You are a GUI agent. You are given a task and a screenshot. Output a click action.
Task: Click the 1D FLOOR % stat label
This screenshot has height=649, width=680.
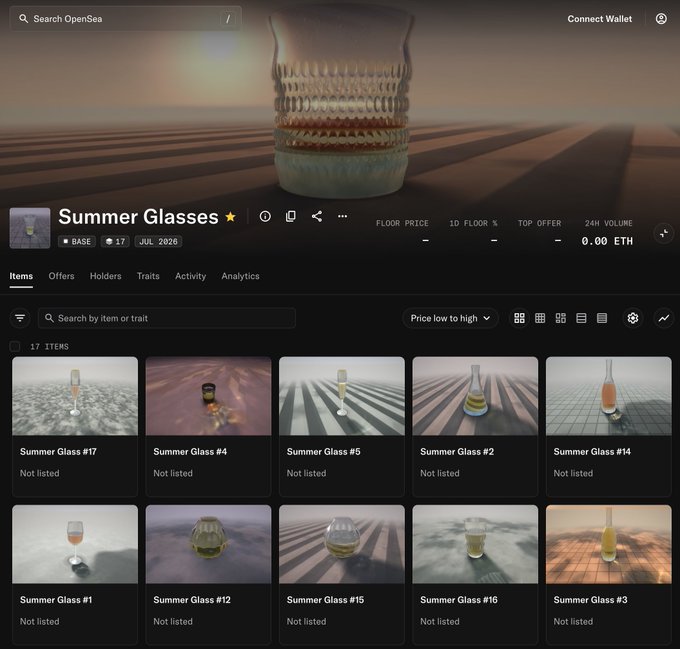point(473,223)
